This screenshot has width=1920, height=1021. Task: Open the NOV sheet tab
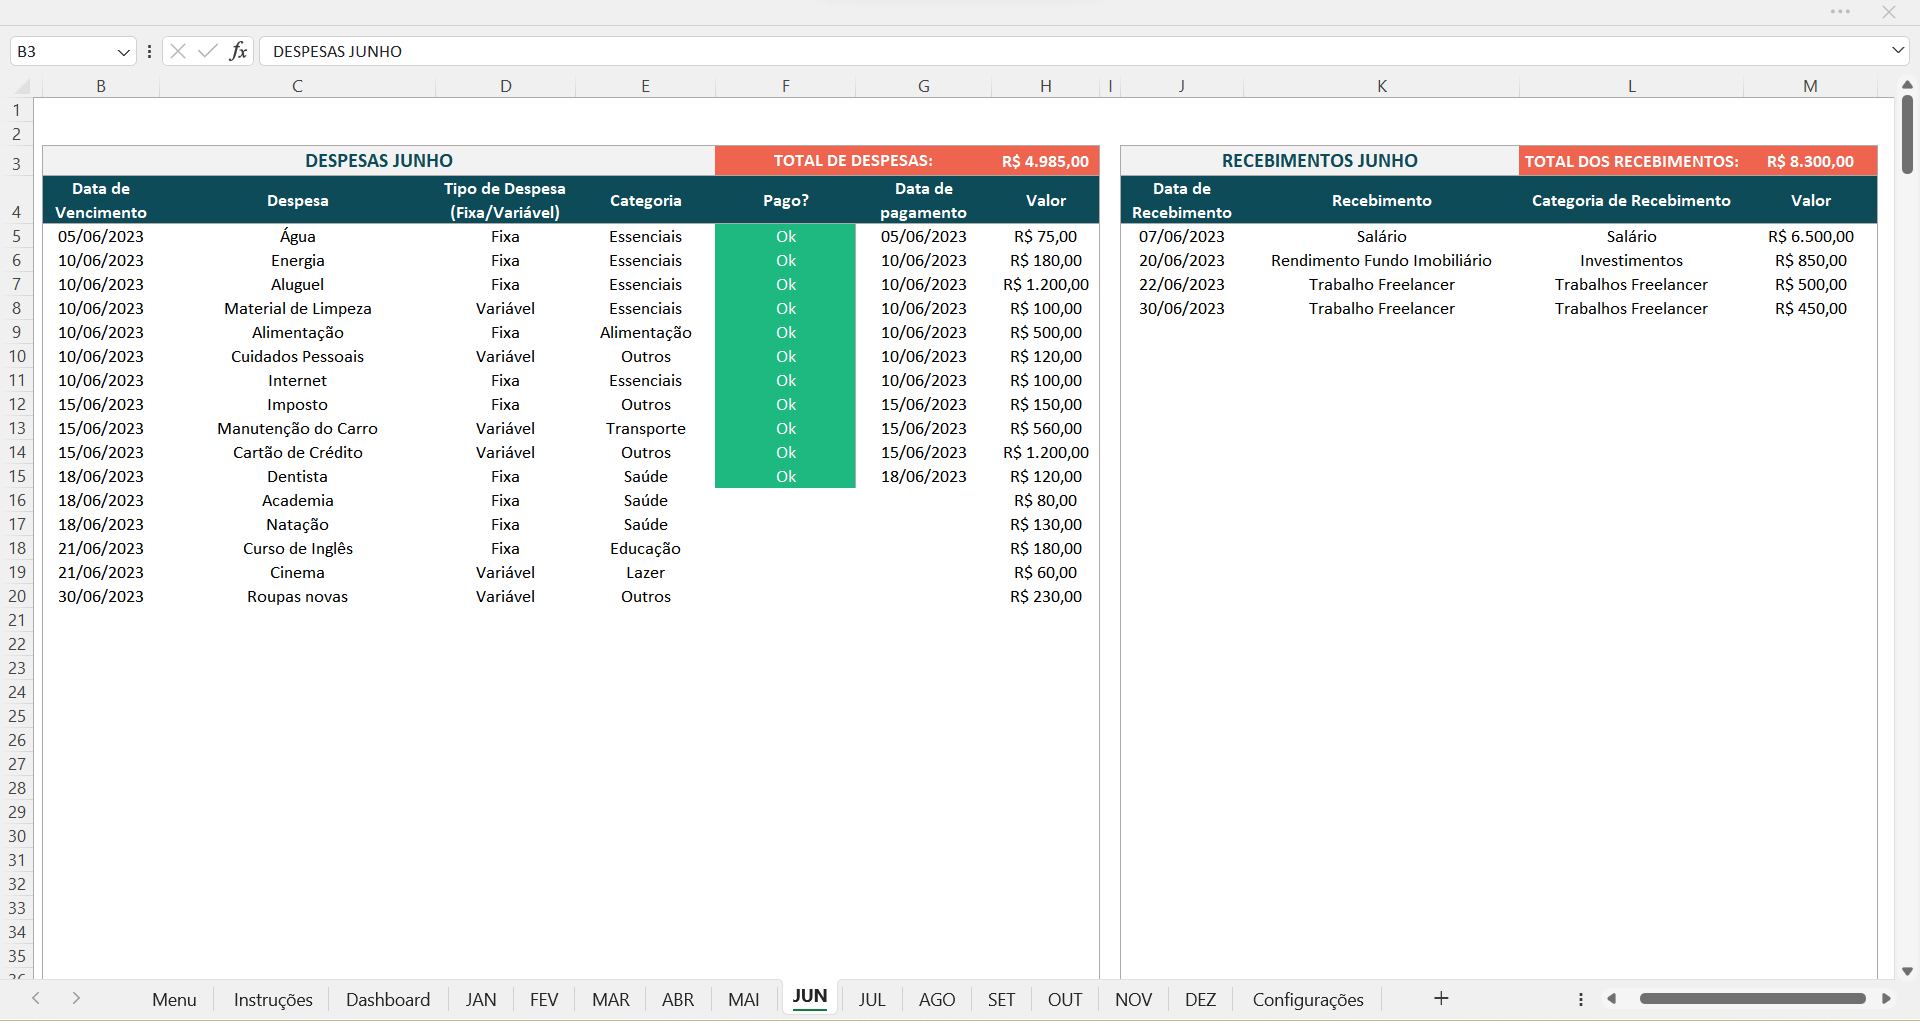1134,999
